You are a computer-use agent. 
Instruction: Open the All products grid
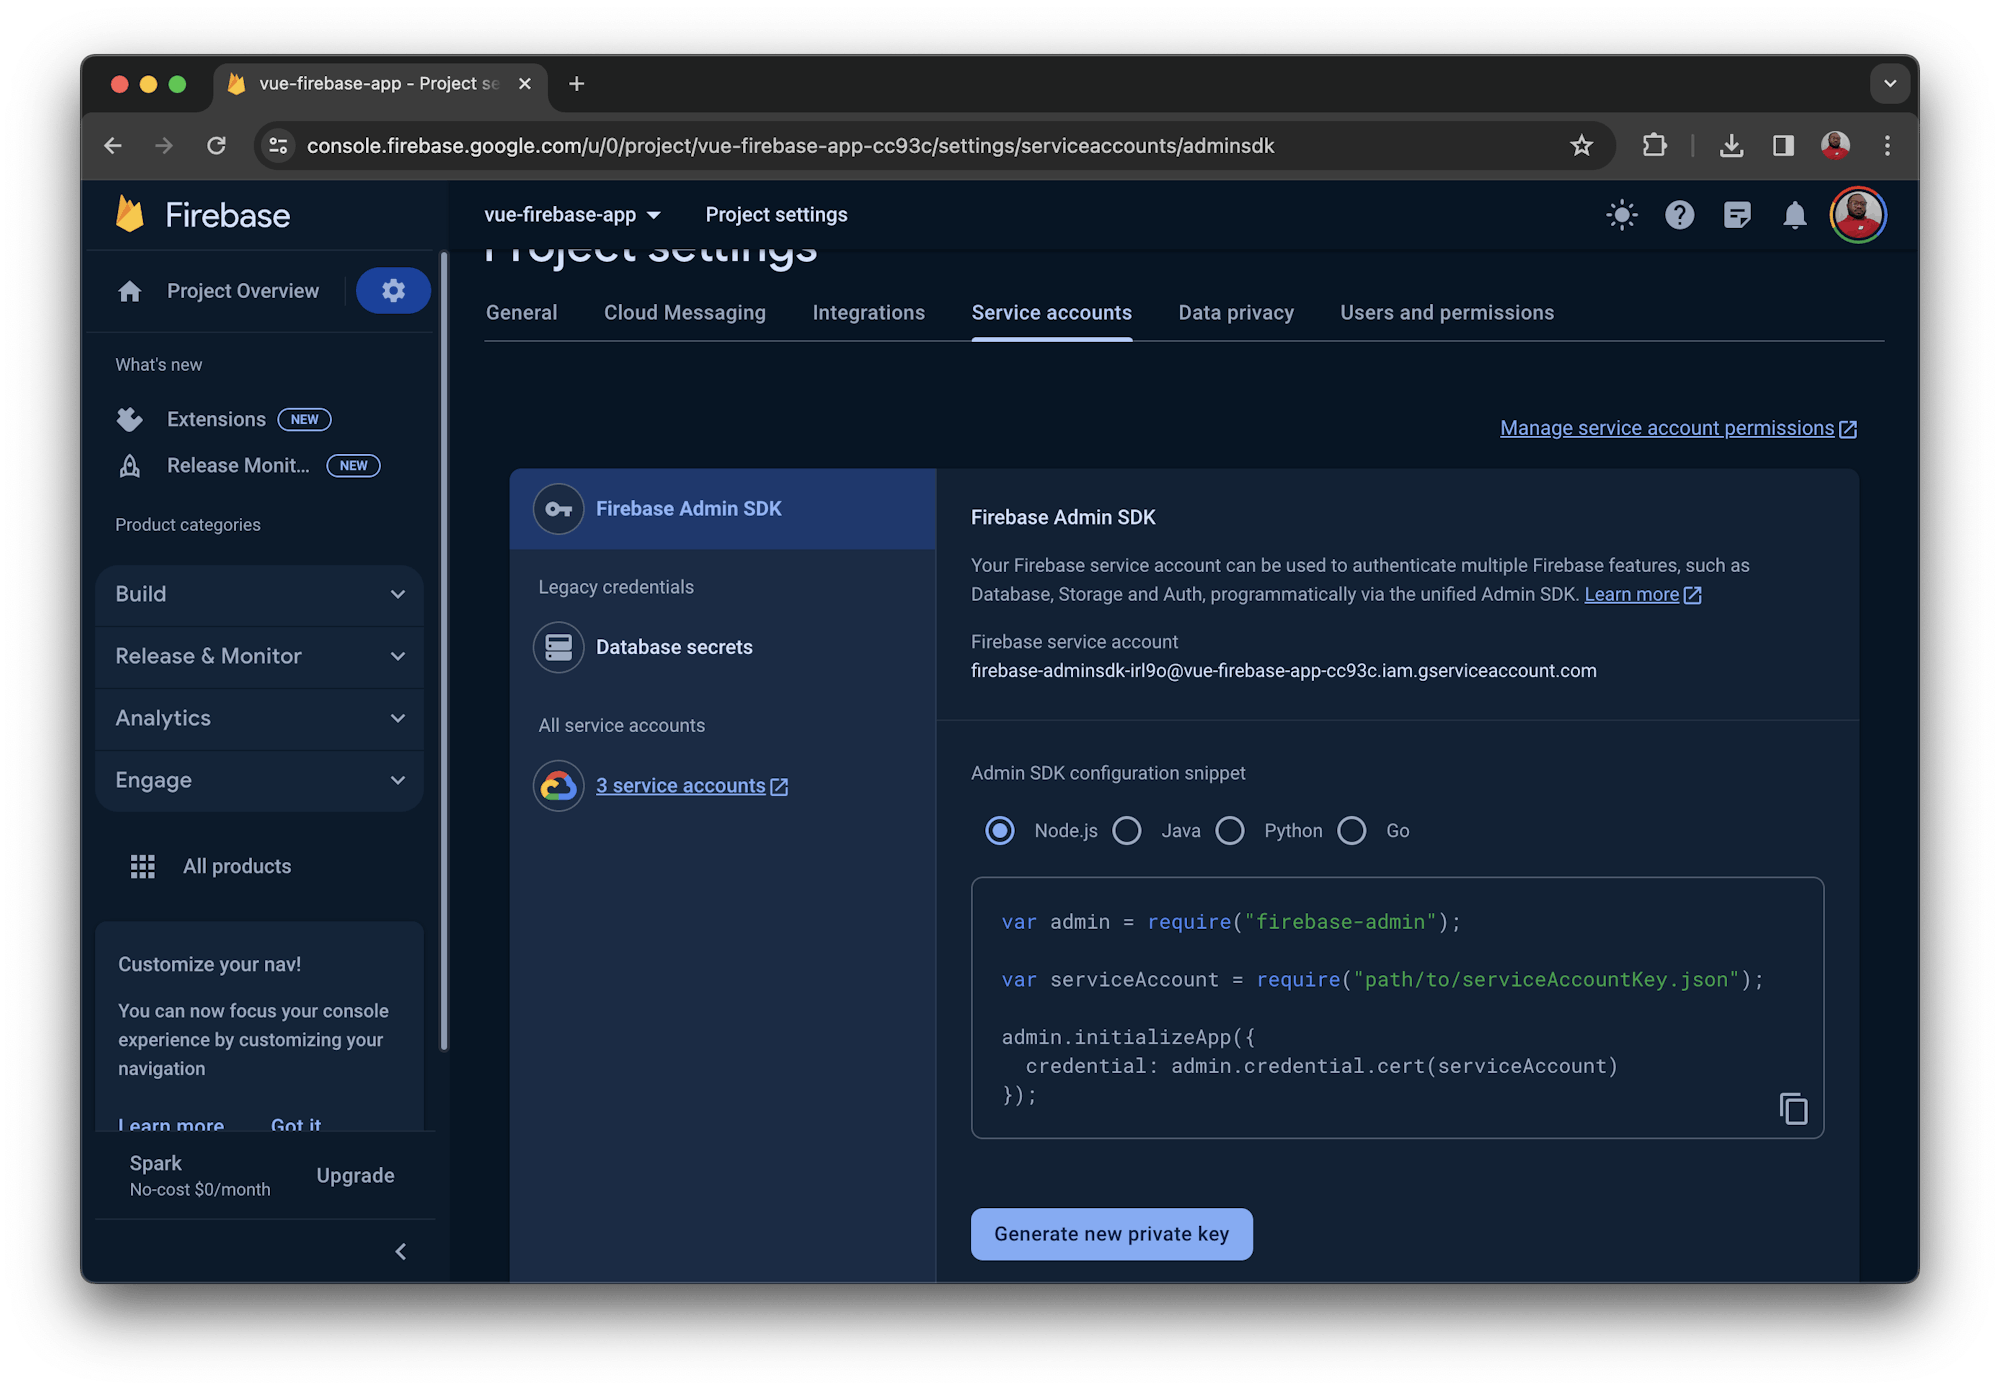point(143,866)
